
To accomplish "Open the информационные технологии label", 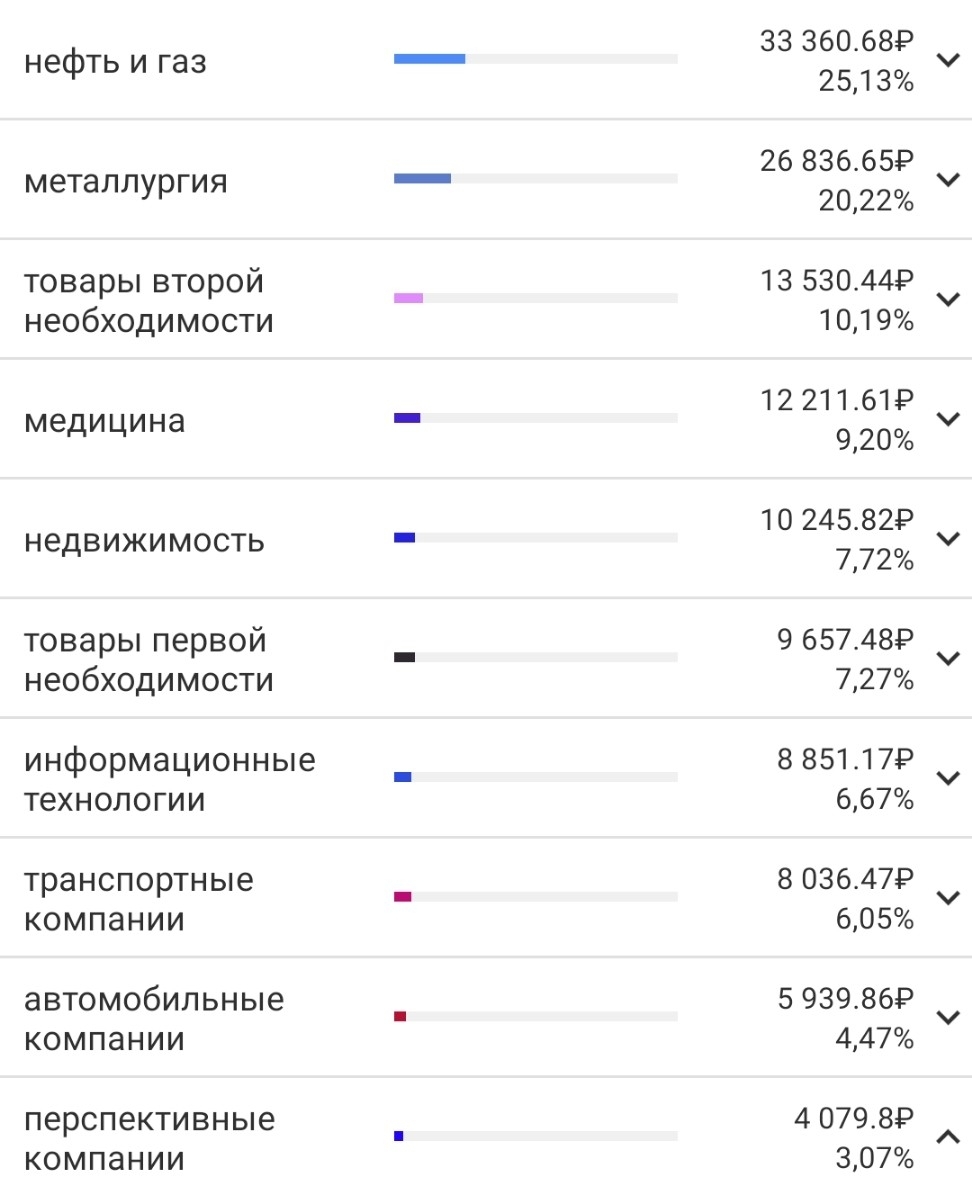I will tap(170, 779).
